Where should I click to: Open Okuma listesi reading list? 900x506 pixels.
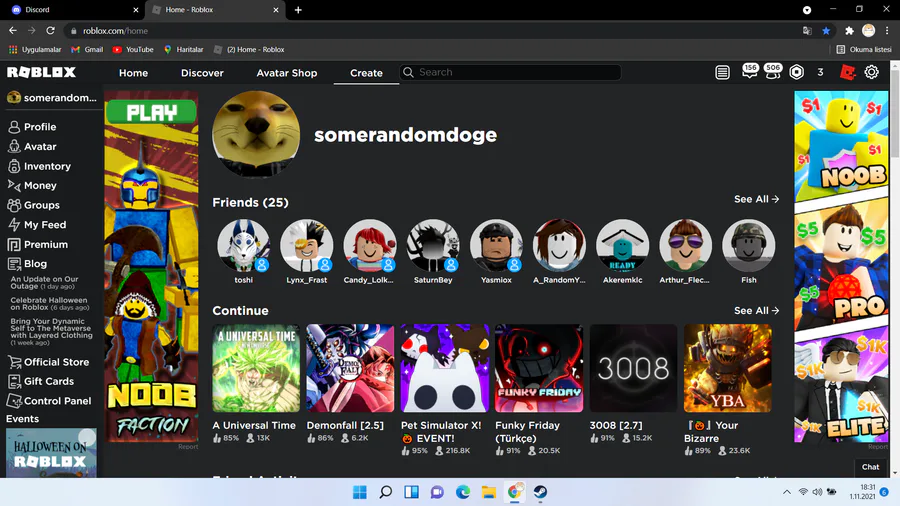point(864,49)
